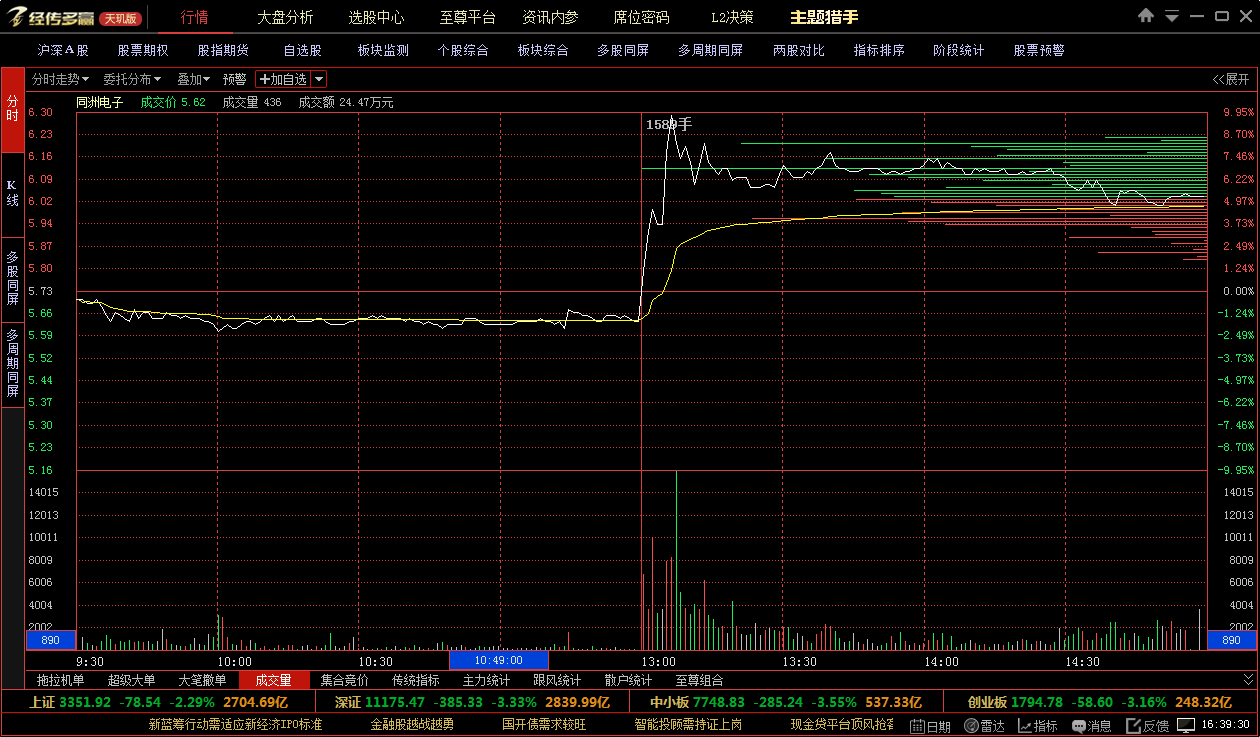Select the 散户统计 indicator tab
The image size is (1260, 737).
point(629,680)
